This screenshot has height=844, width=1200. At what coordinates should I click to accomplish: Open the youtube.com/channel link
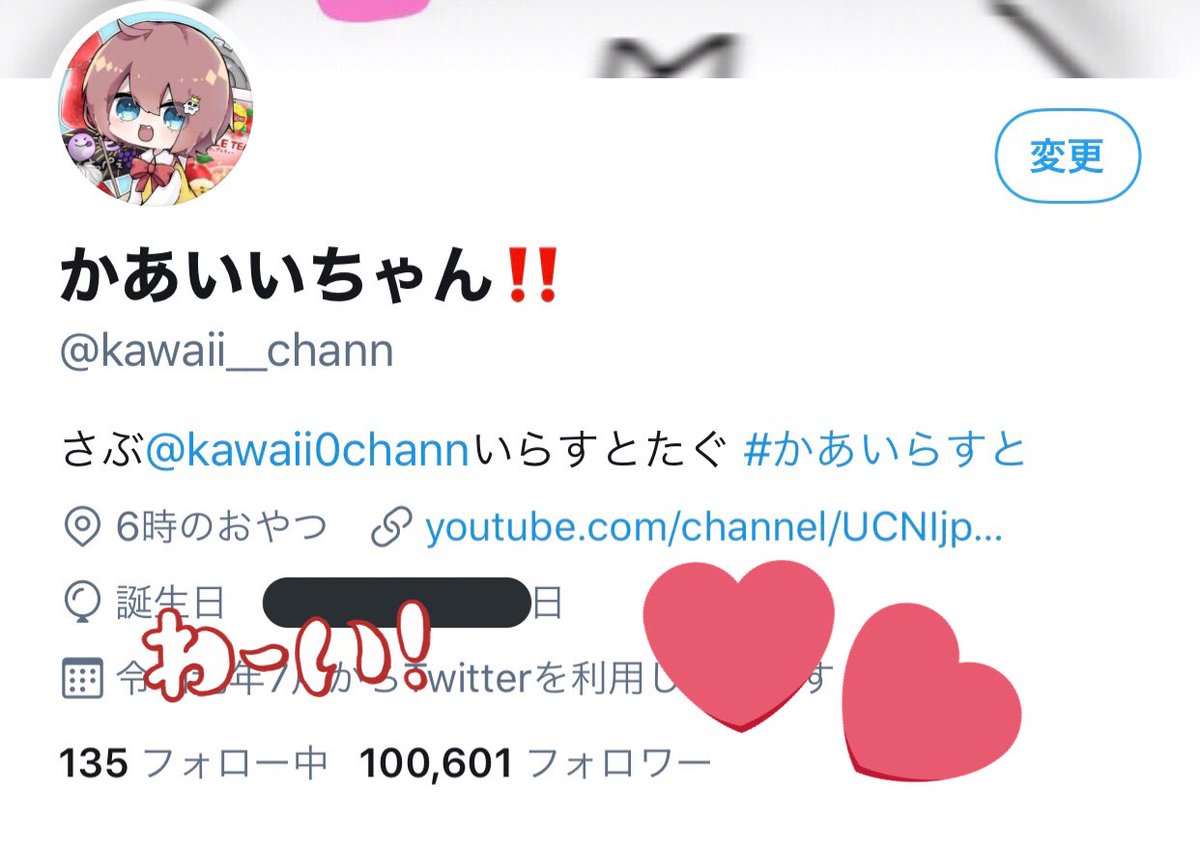[713, 528]
